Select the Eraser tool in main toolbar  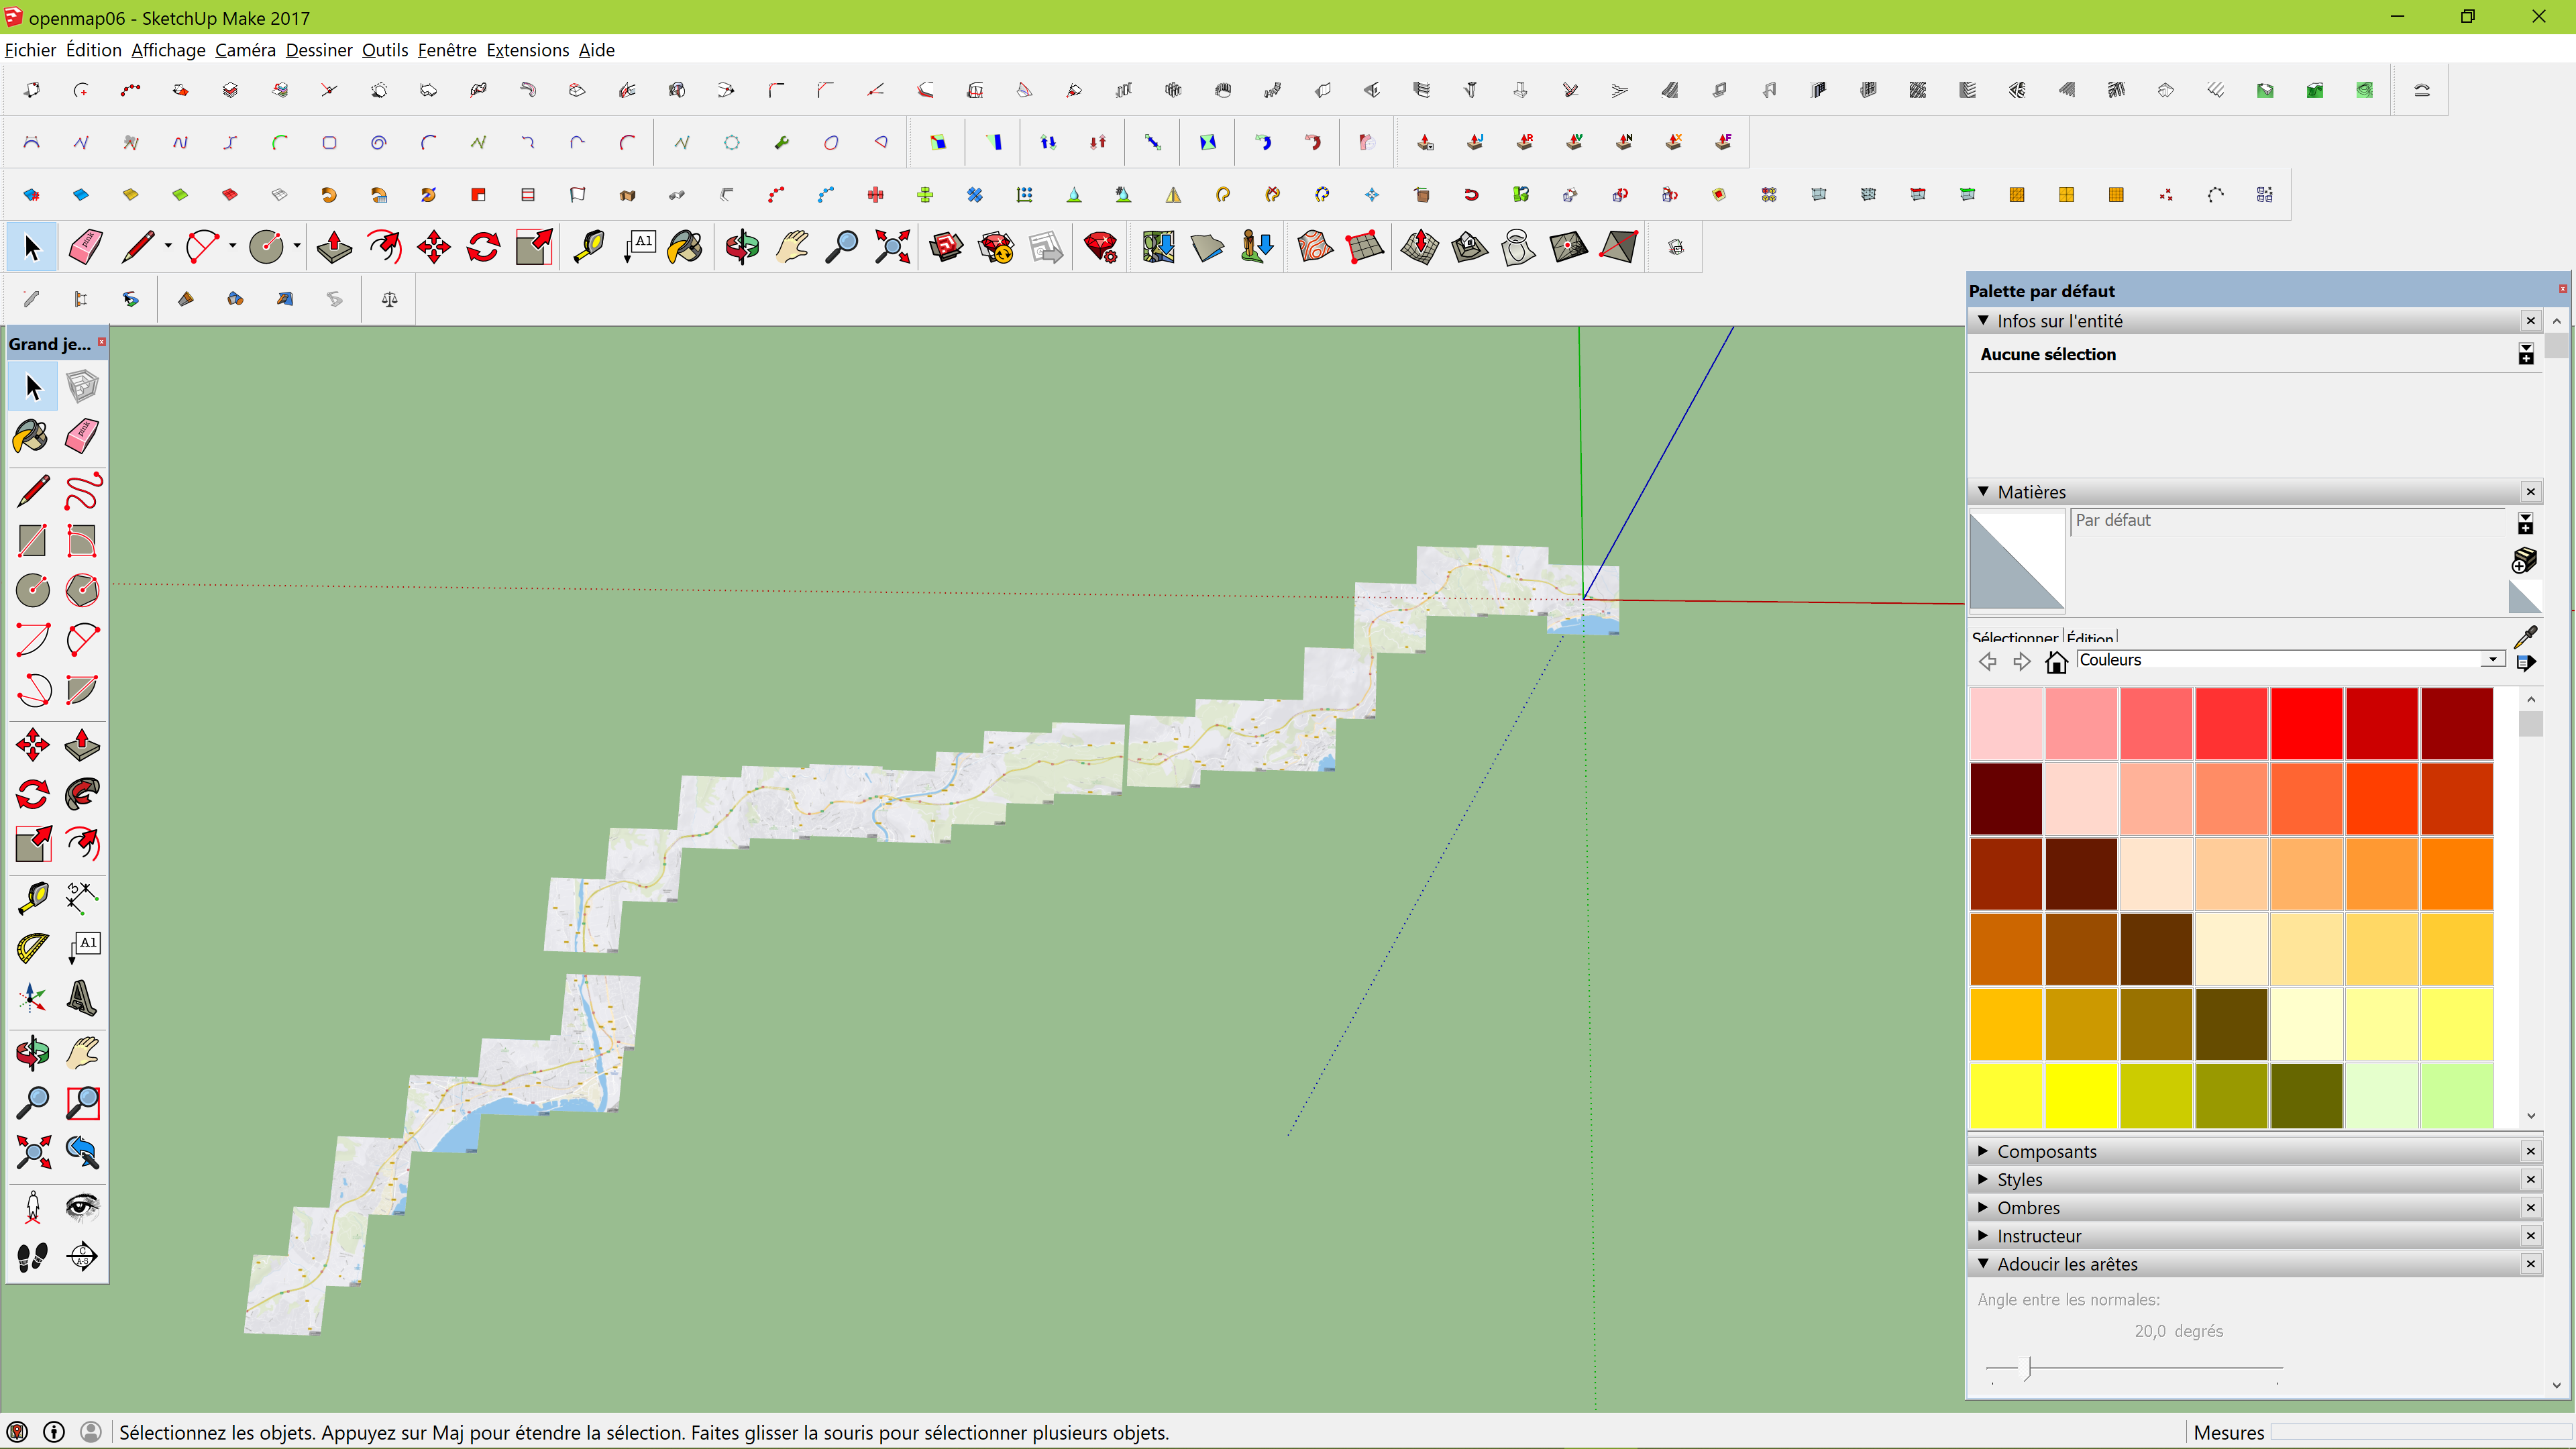pyautogui.click(x=85, y=247)
